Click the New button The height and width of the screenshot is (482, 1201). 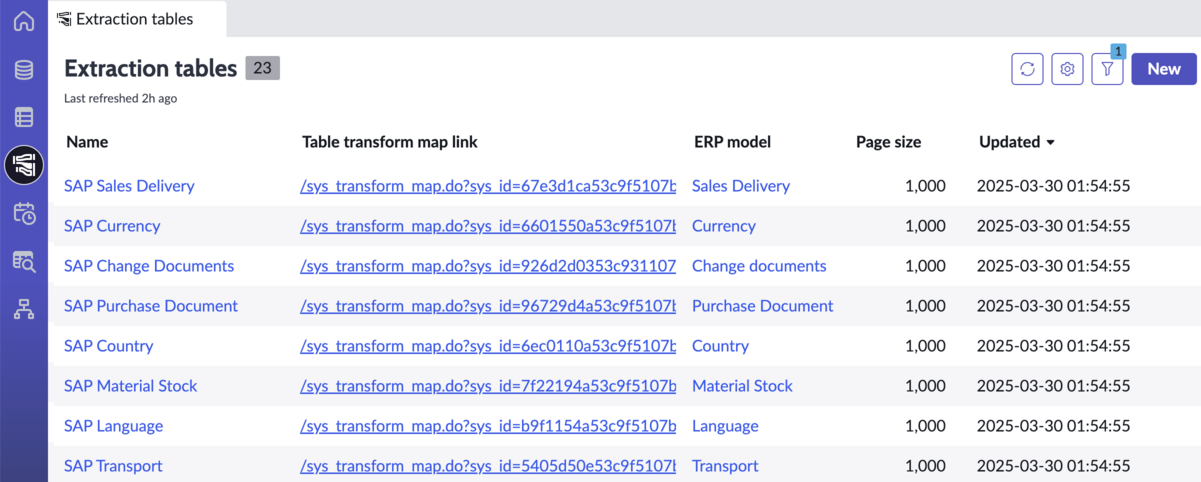(1164, 69)
